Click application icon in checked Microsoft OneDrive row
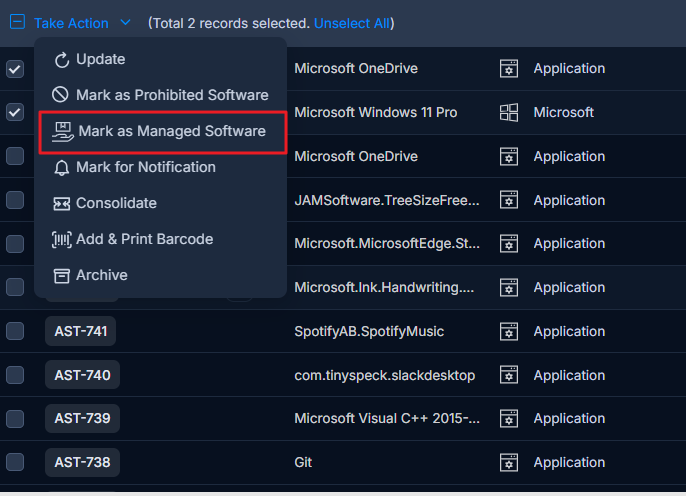The height and width of the screenshot is (496, 686). coord(509,69)
